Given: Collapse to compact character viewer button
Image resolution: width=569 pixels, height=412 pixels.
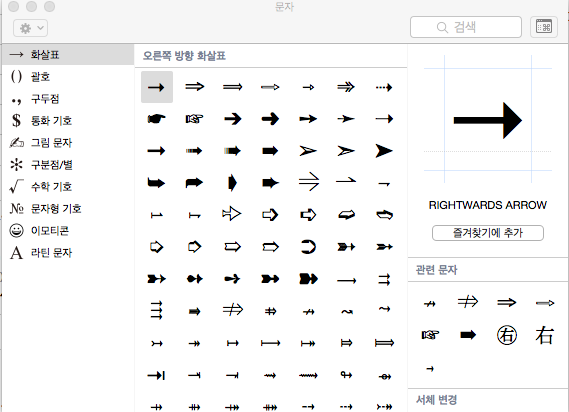Looking at the screenshot, I should click(x=544, y=27).
